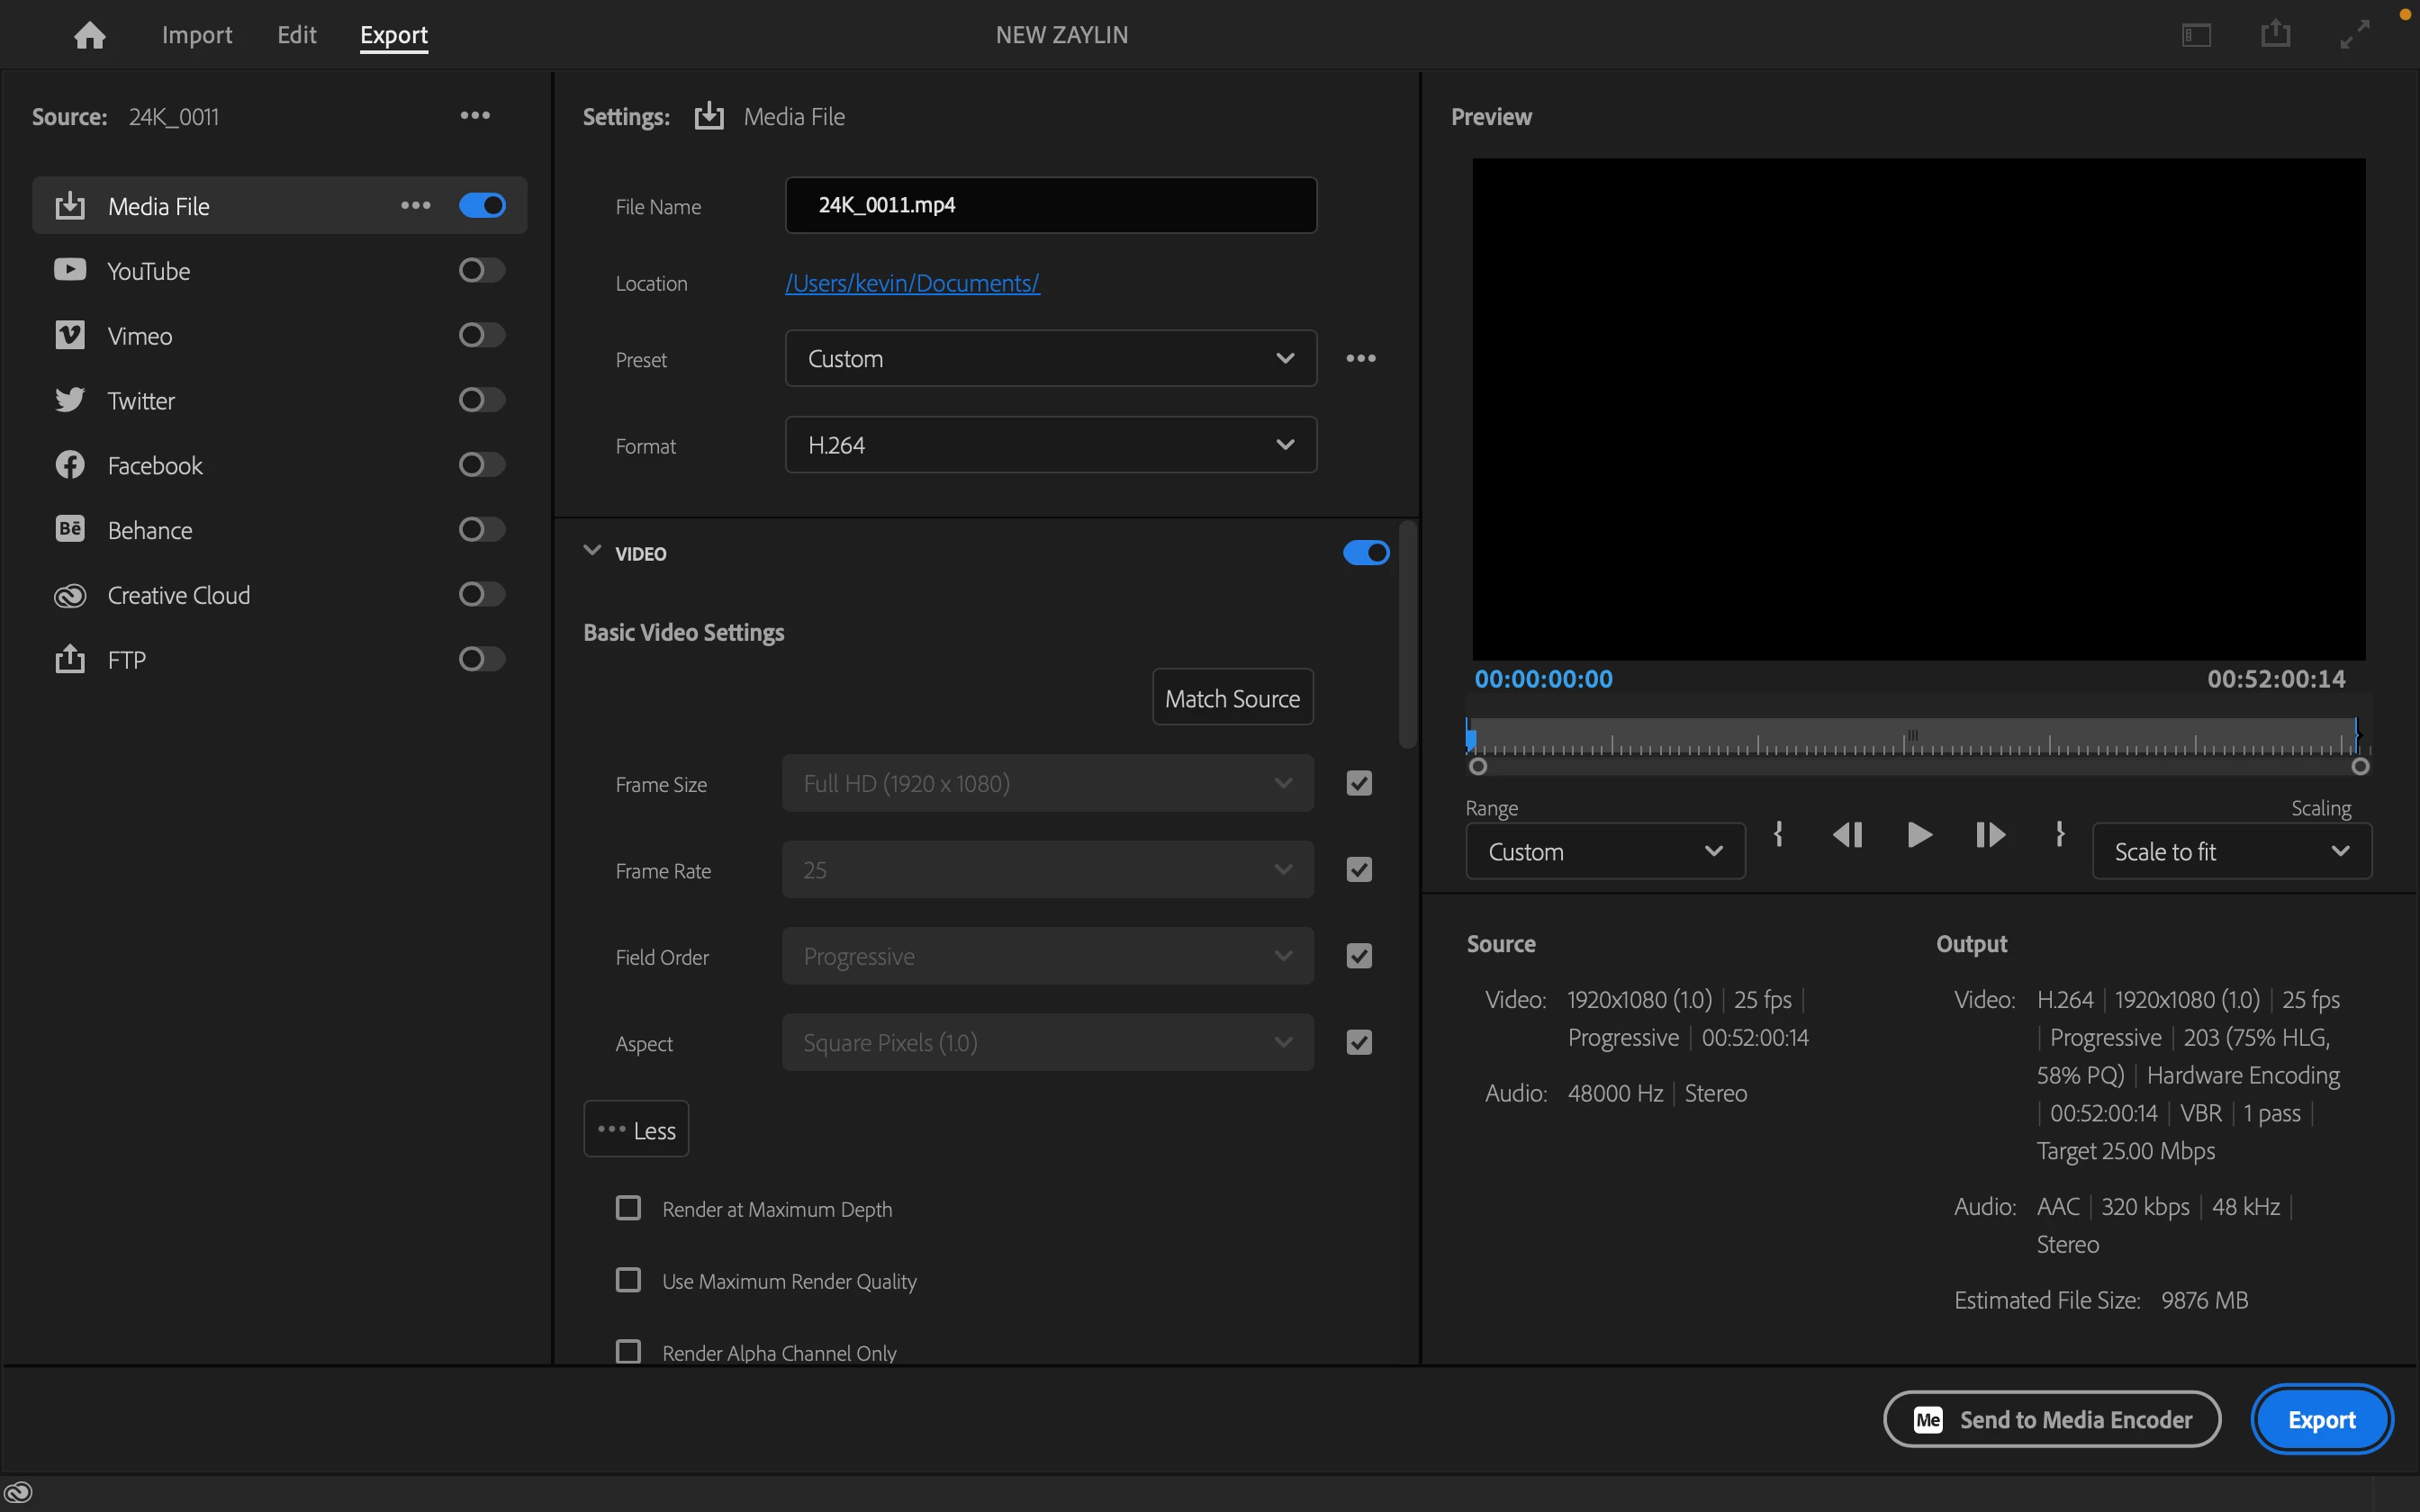The width and height of the screenshot is (2420, 1512).
Task: Play the export preview
Action: pyautogui.click(x=1919, y=834)
